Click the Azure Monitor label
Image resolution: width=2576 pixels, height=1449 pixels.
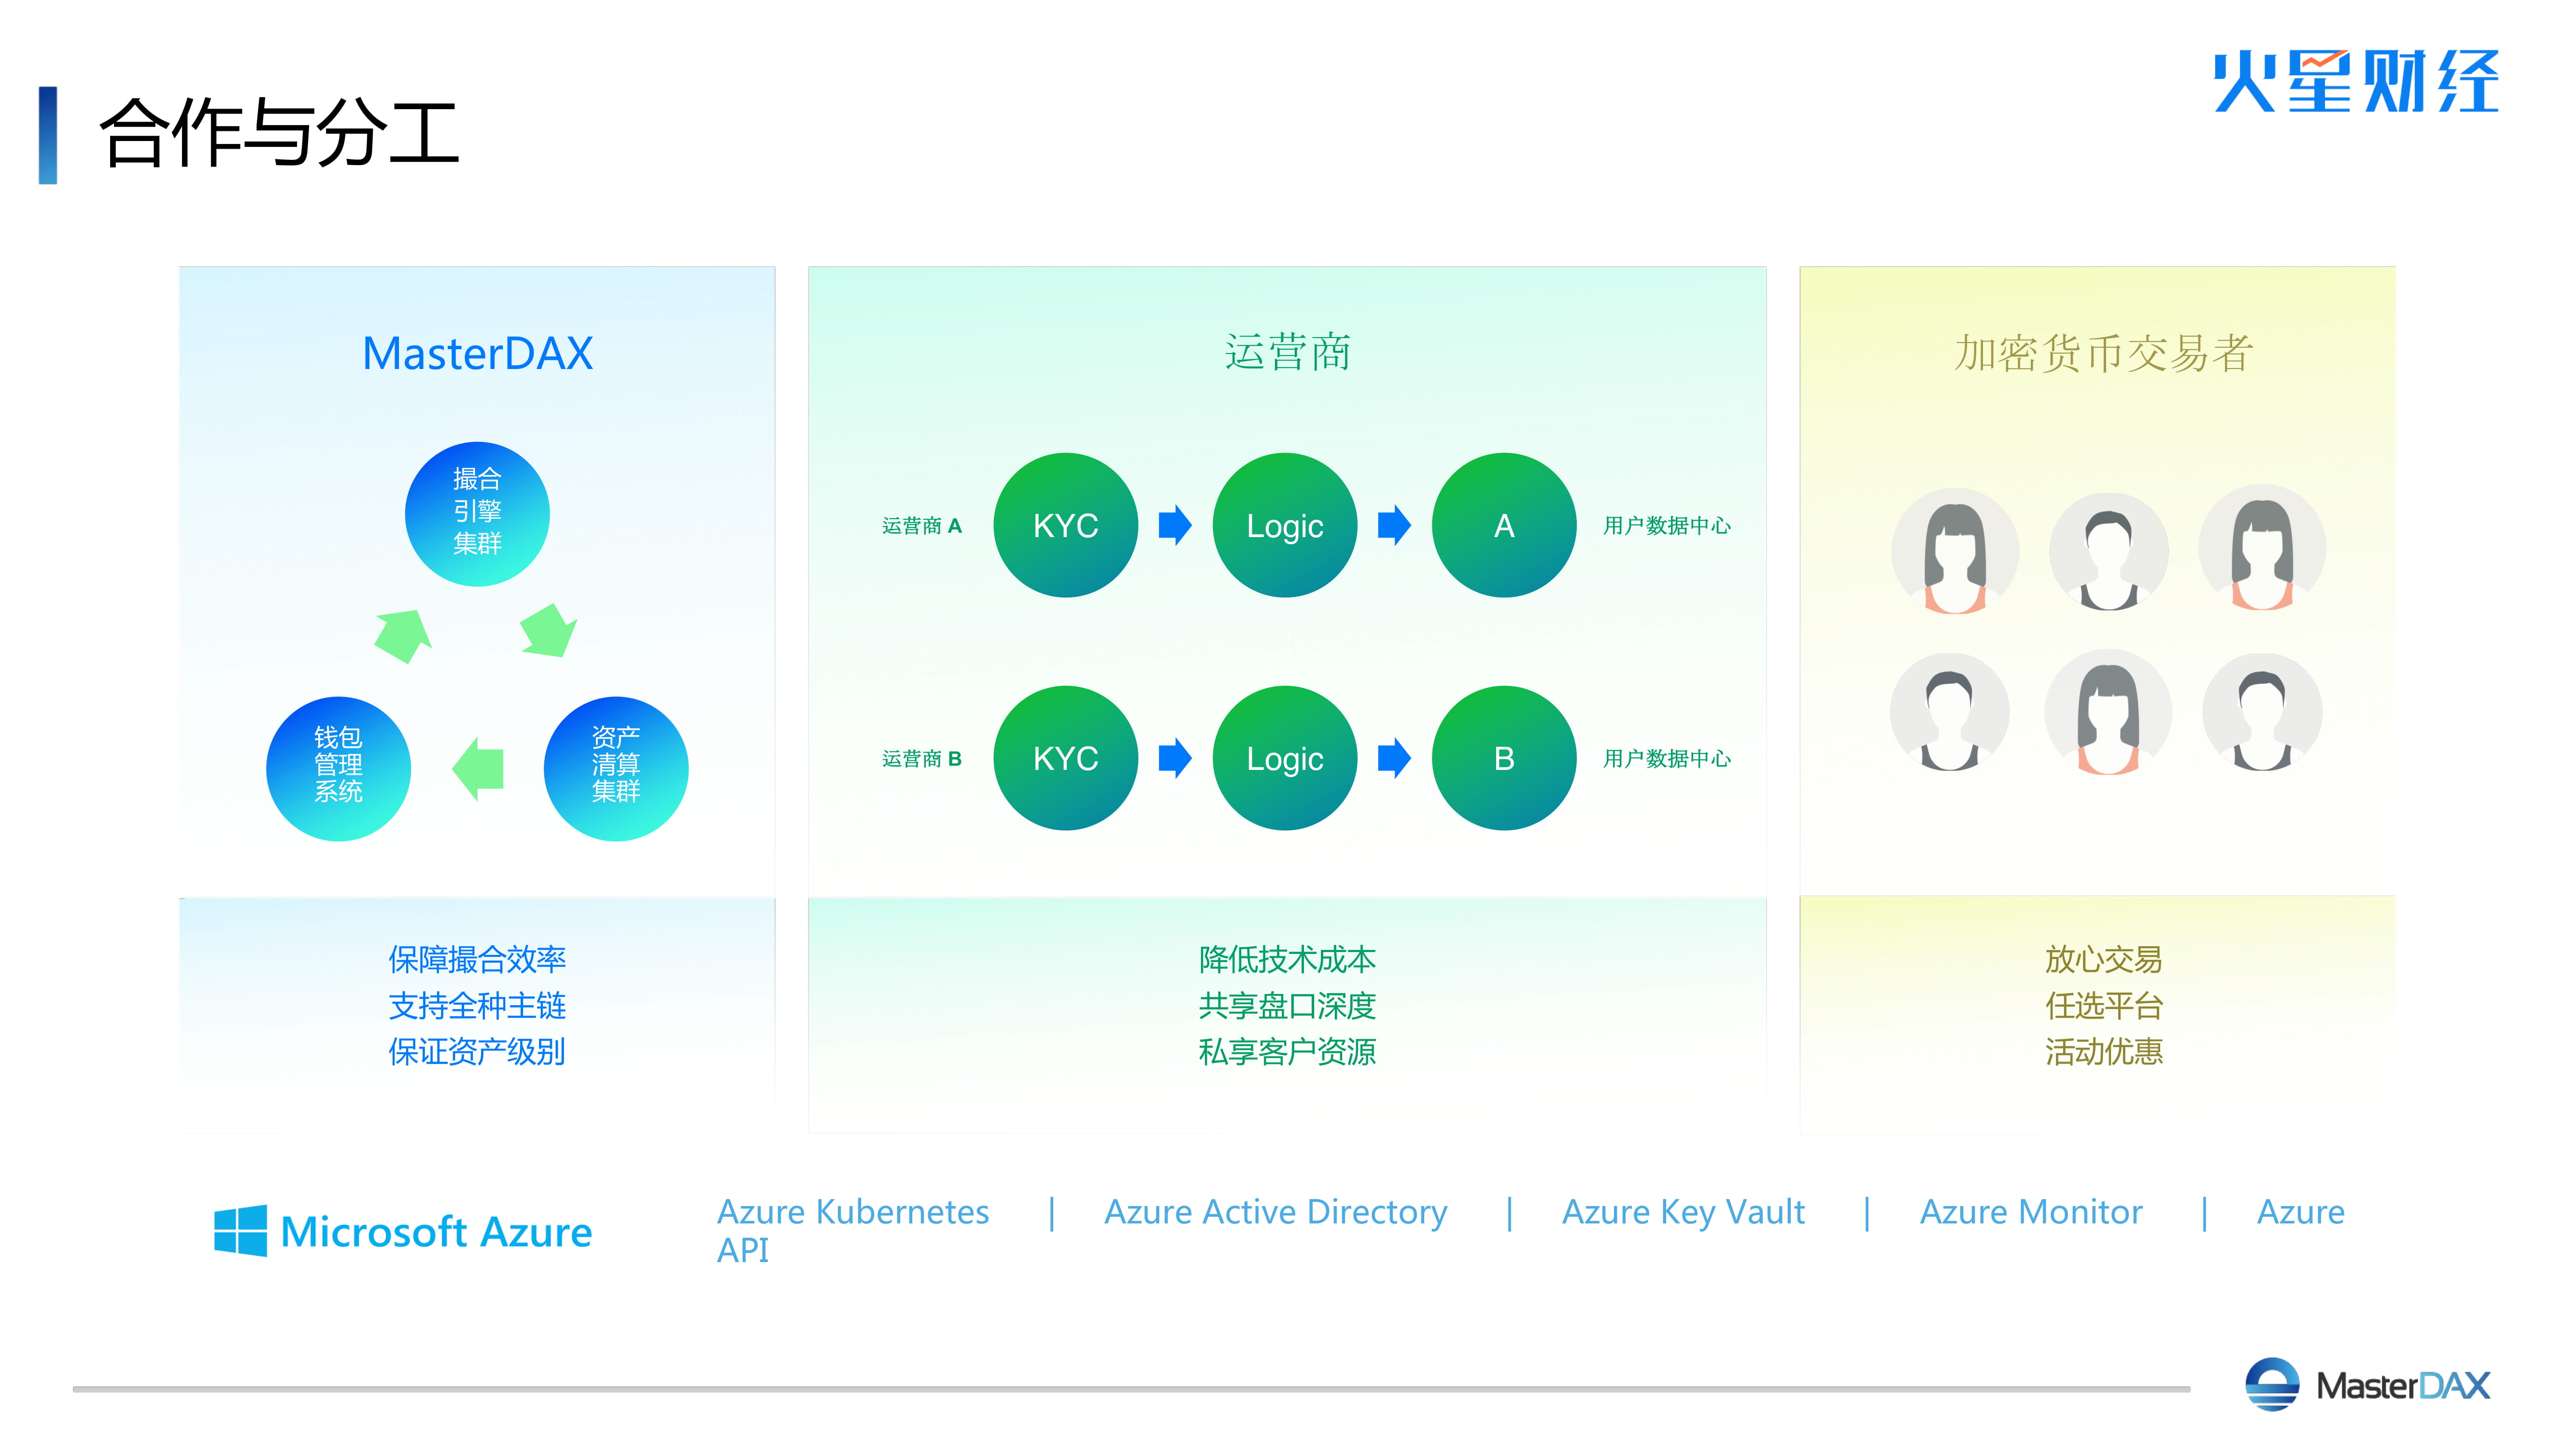point(2031,1212)
